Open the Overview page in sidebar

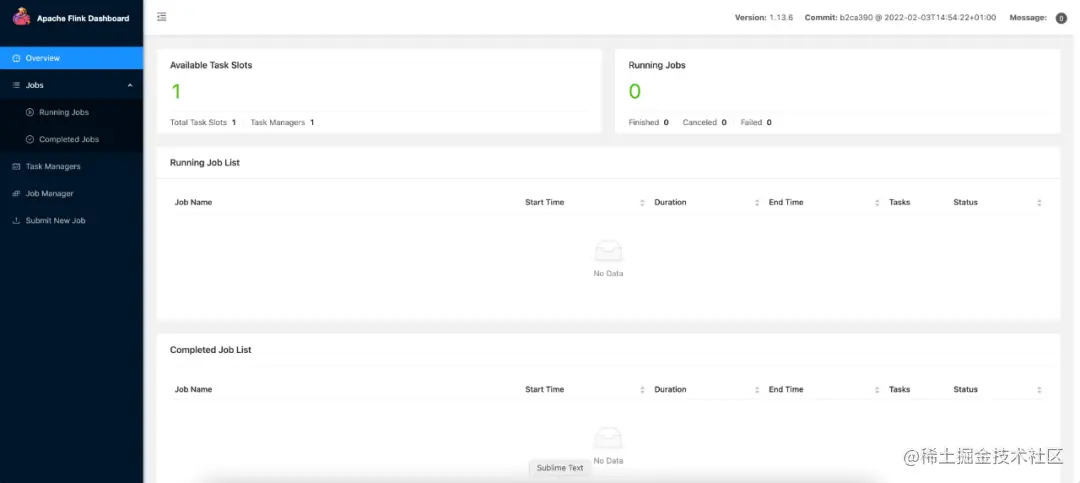click(72, 58)
